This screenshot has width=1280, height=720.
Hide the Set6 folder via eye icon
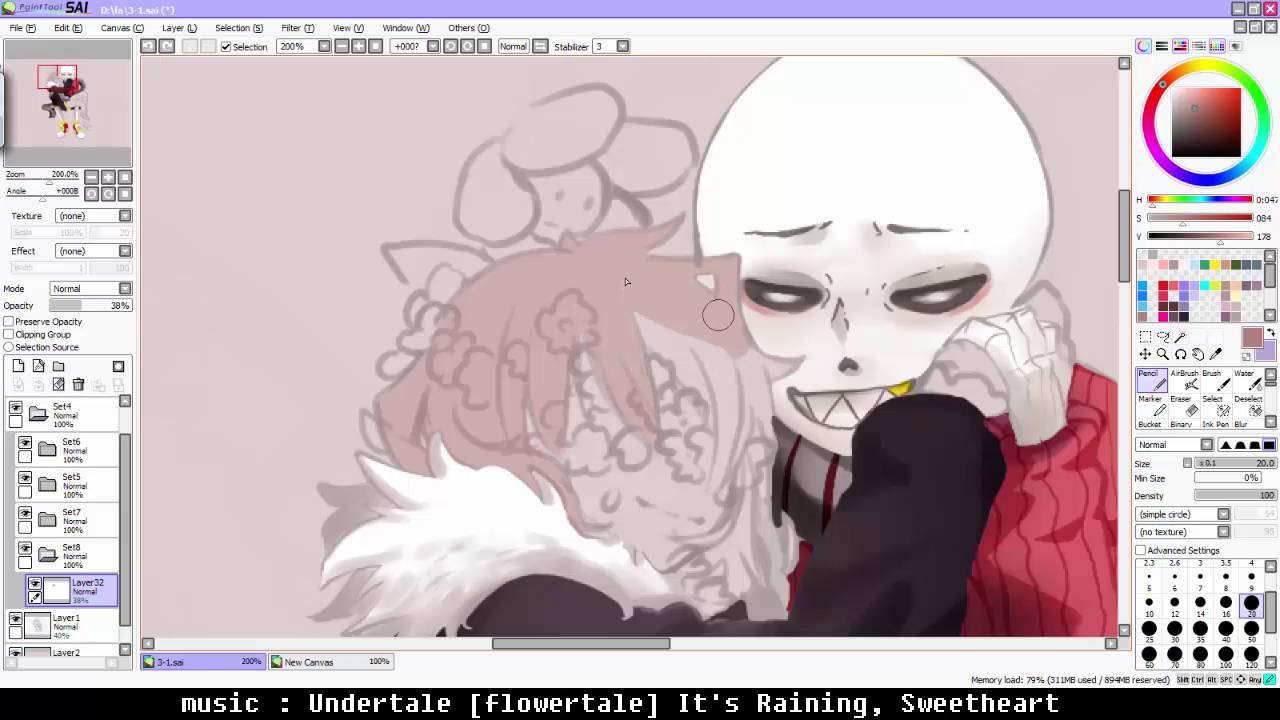[x=25, y=443]
